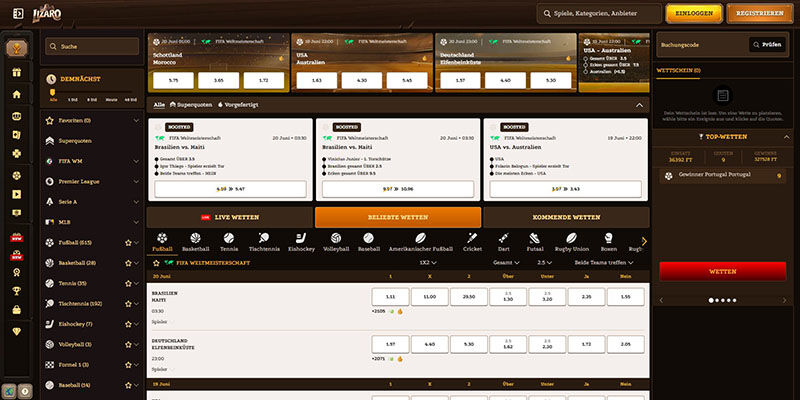Open the help question mark icon

pyautogui.click(x=25, y=391)
